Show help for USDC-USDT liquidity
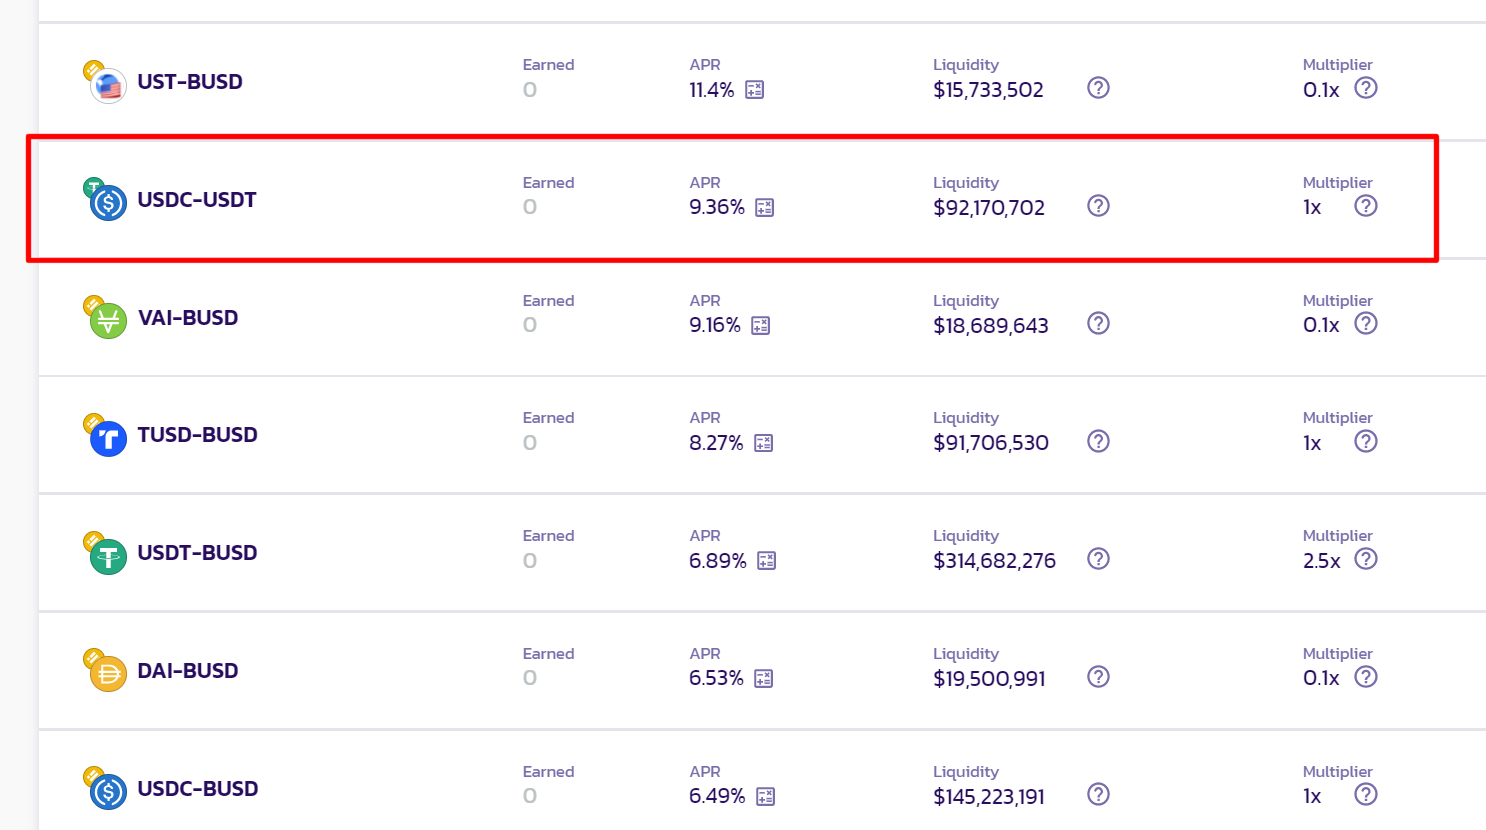 [x=1098, y=206]
